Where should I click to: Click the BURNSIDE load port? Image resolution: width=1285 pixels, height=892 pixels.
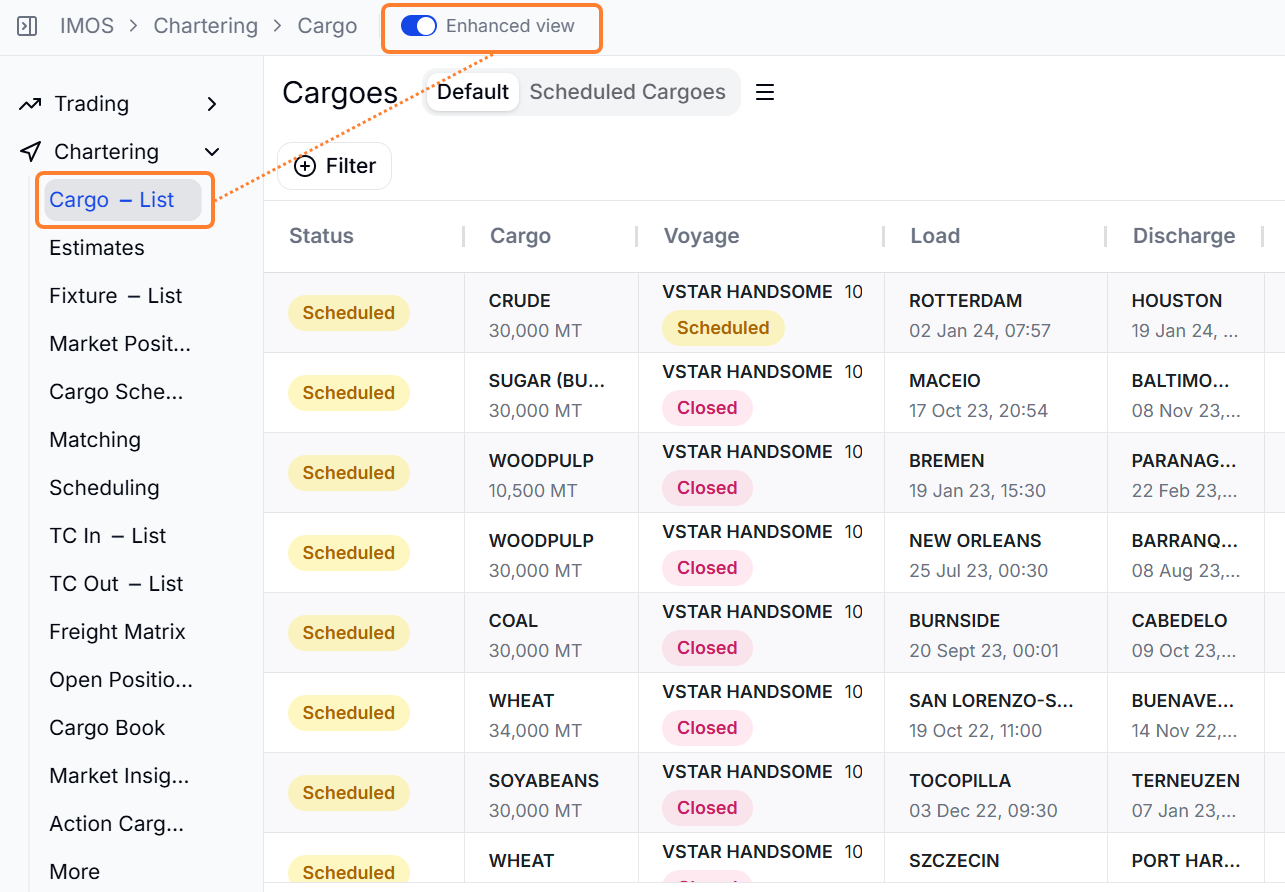coord(954,621)
